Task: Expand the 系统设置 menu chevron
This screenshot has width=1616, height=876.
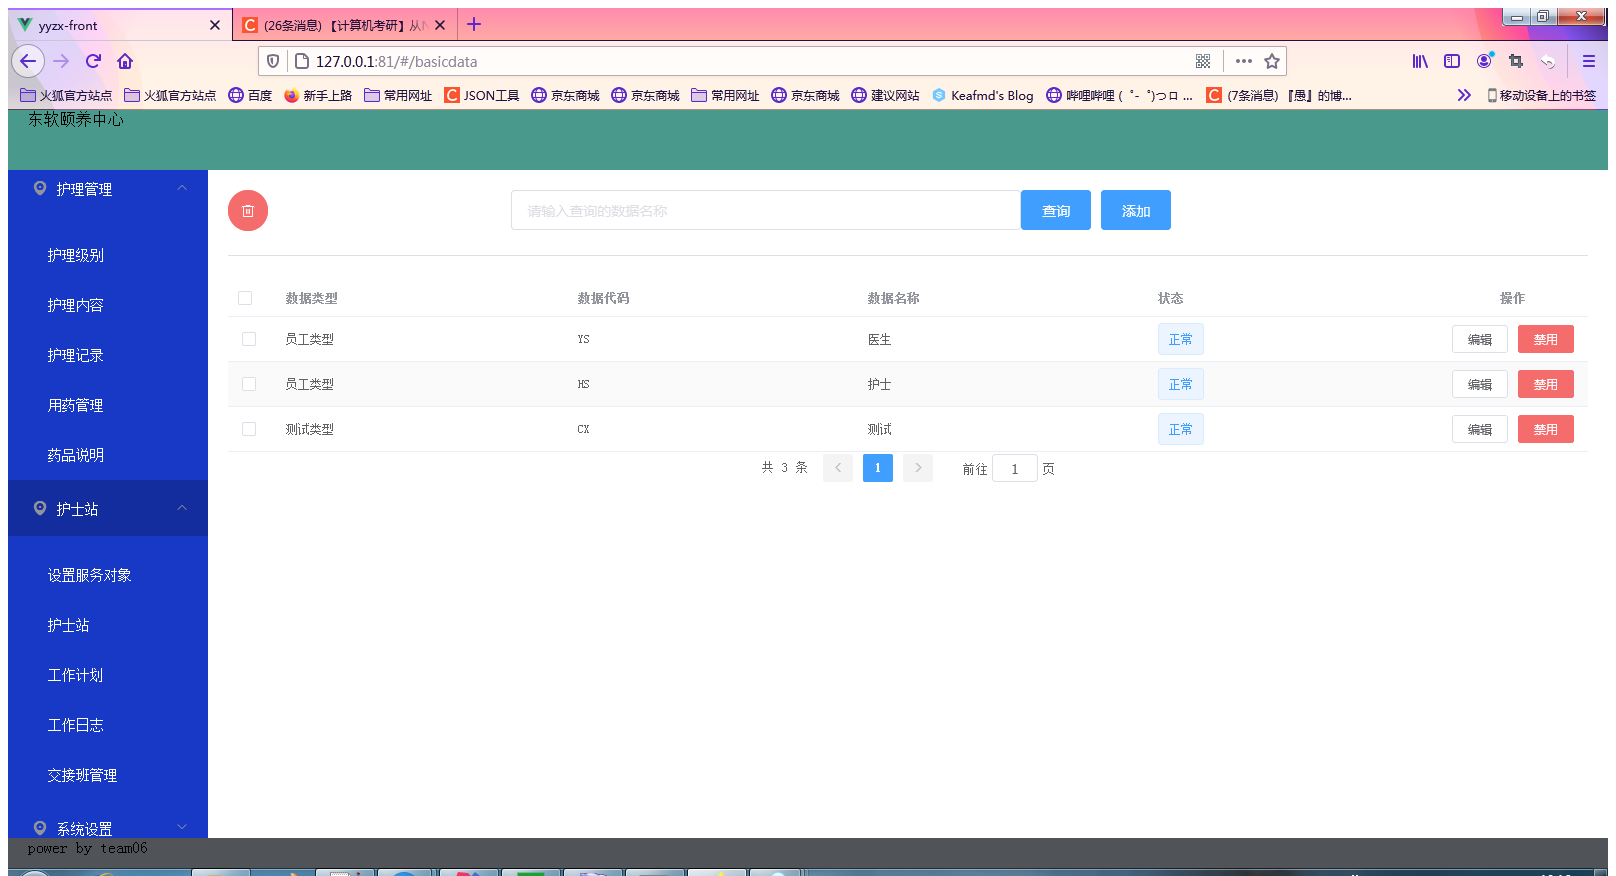Action: click(182, 827)
